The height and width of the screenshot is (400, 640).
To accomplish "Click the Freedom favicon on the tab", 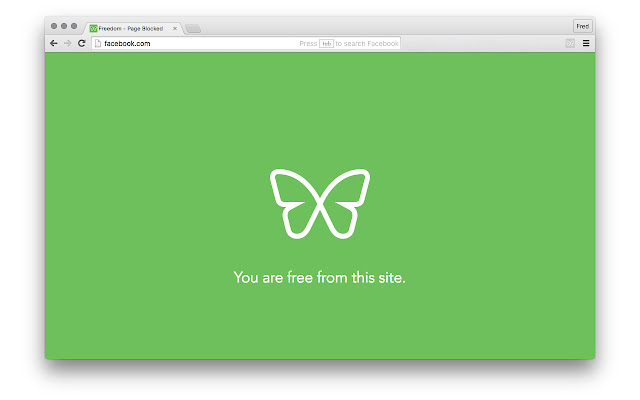I will tap(93, 29).
